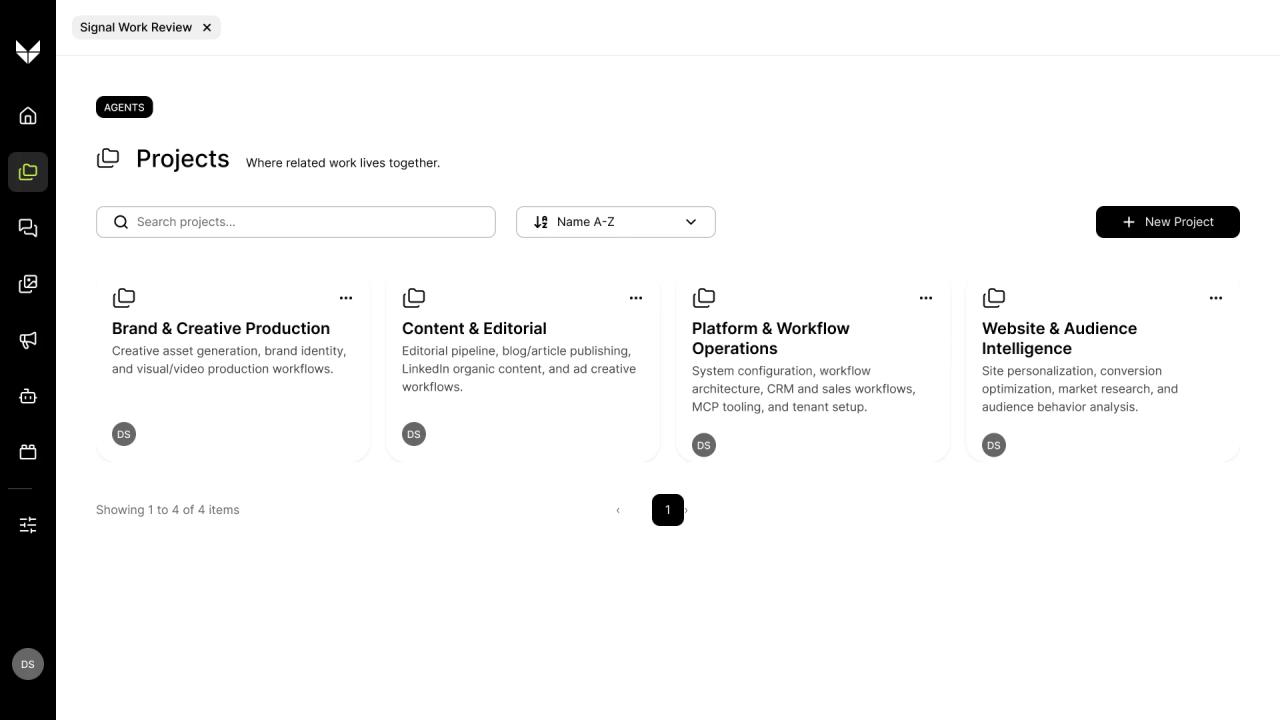This screenshot has height=720, width=1280.
Task: Click the folder icon on Content & Editorial card
Action: coord(414,298)
